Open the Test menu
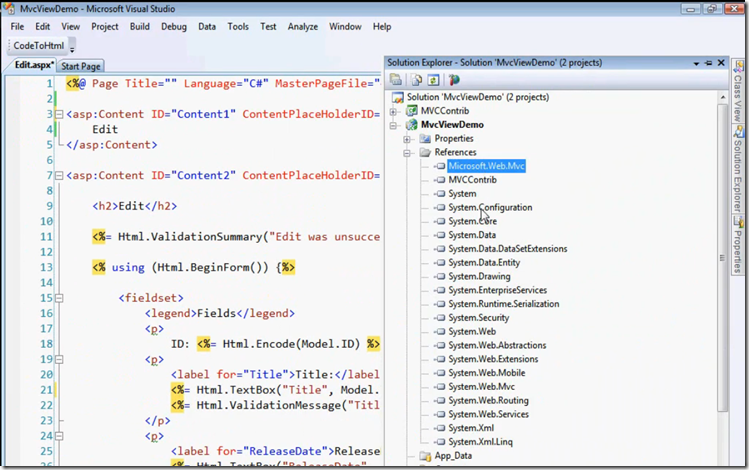Viewport: 749px width, 470px height. click(x=268, y=27)
